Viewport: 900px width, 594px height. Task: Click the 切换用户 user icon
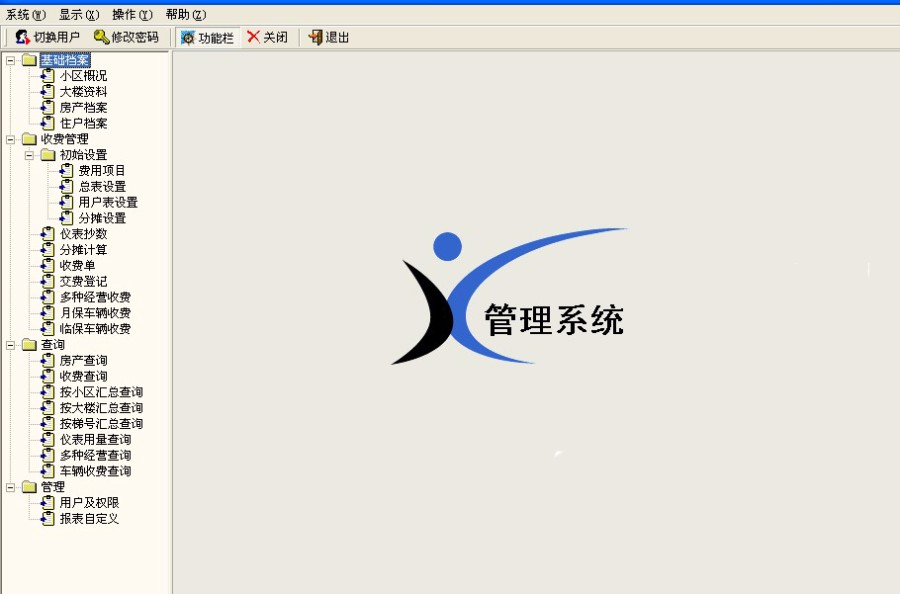(22, 37)
